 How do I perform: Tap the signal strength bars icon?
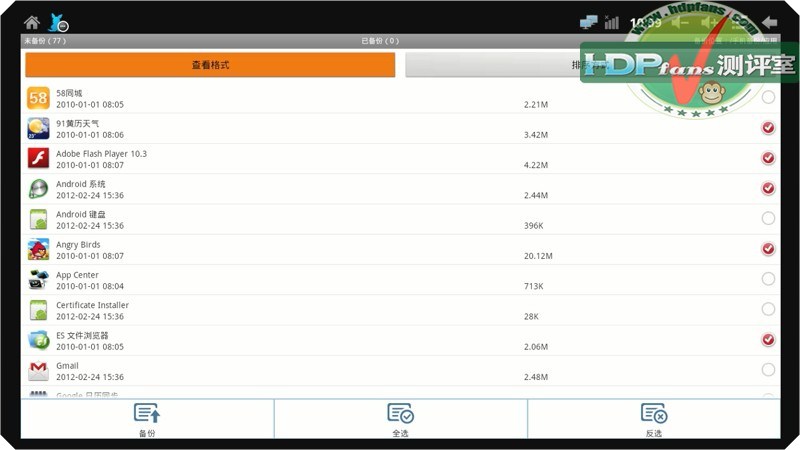[x=611, y=22]
